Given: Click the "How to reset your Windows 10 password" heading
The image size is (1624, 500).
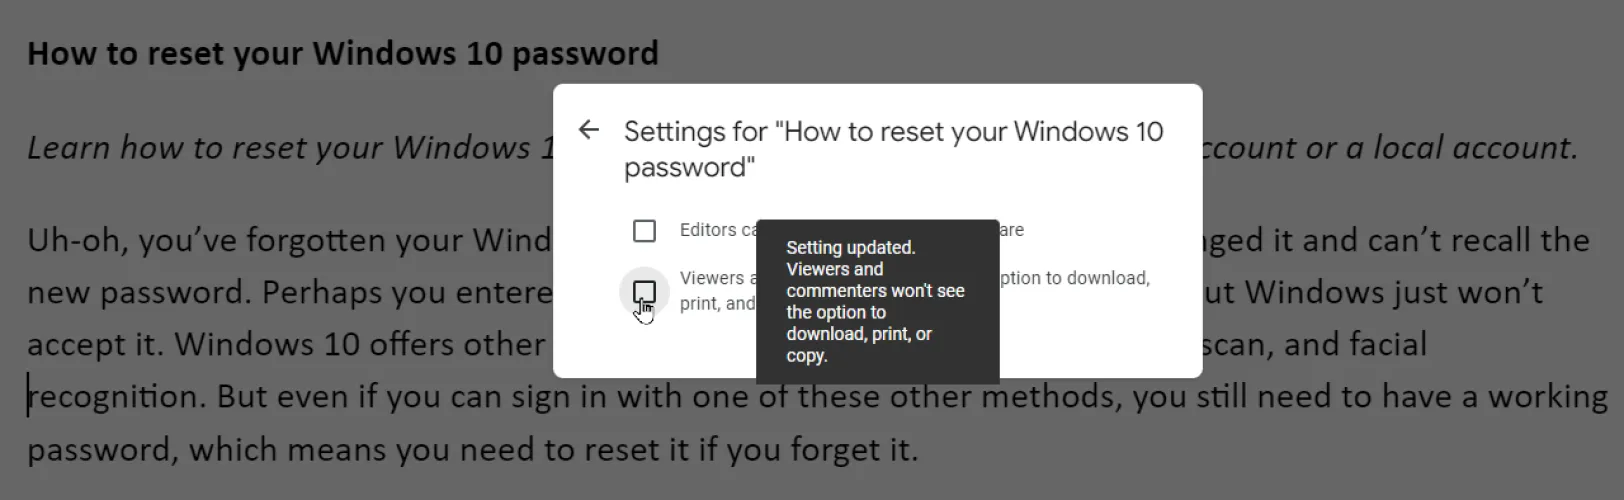Looking at the screenshot, I should (342, 53).
